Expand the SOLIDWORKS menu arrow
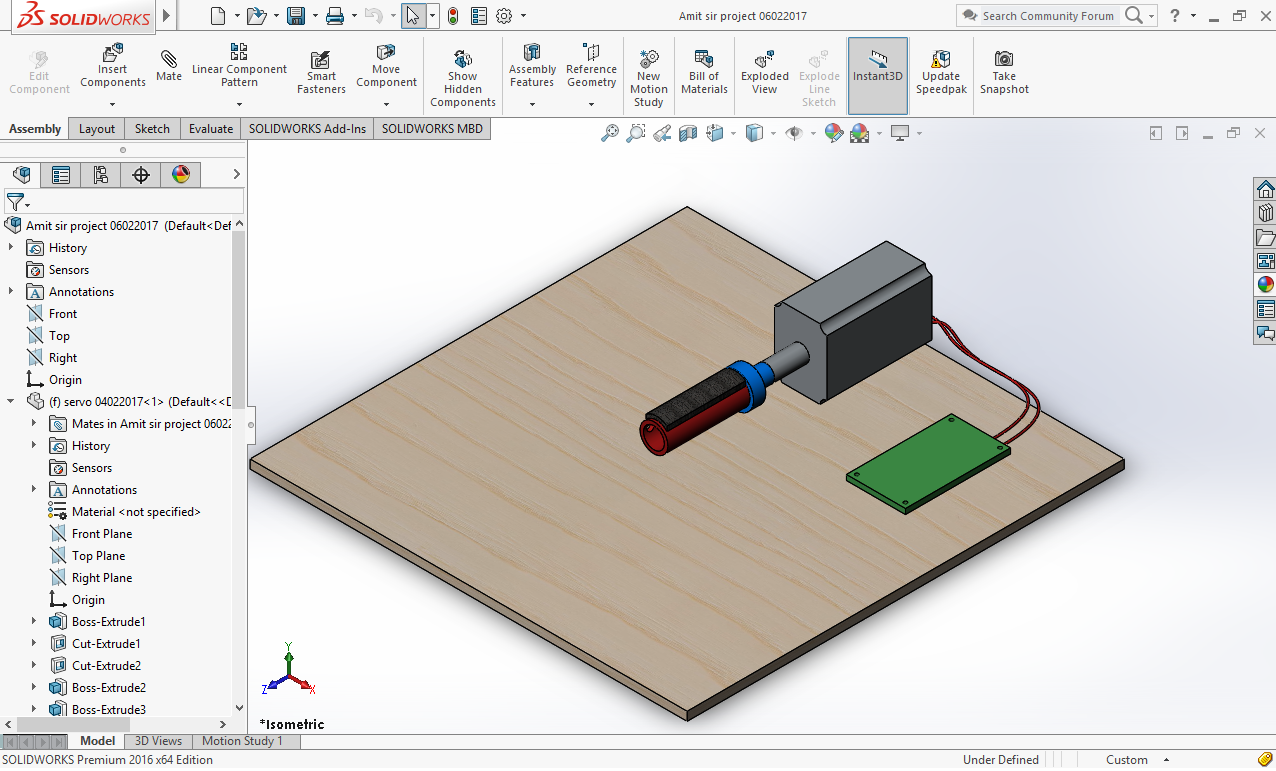1276x771 pixels. coord(166,15)
